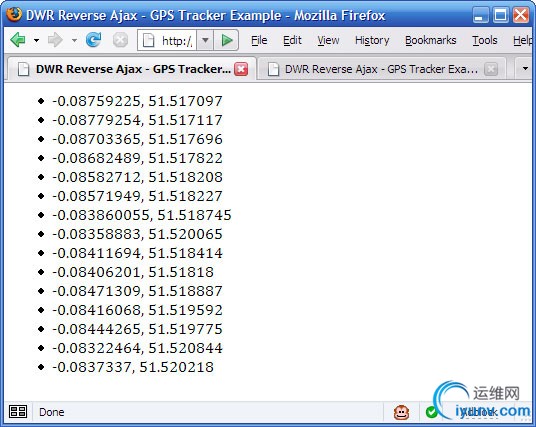Screen dimensions: 536x427
Task: Click coordinate -0.08759225, 51.517097
Action: tap(137, 101)
